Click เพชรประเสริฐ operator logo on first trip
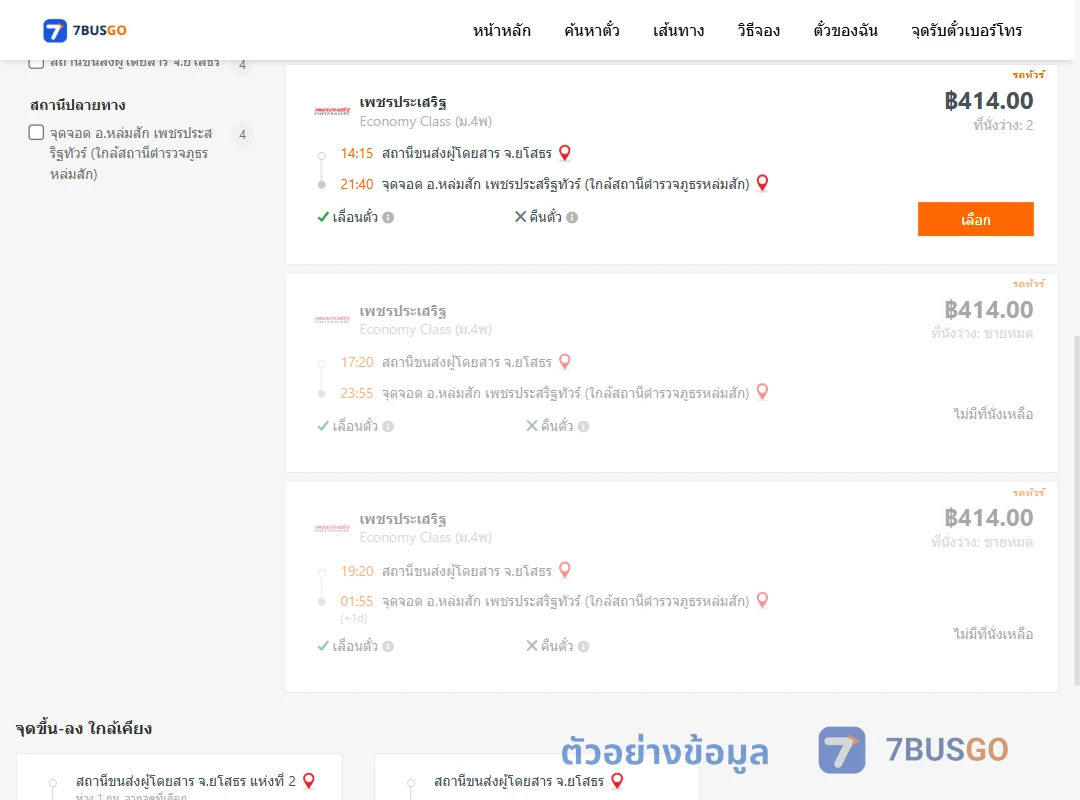 pyautogui.click(x=332, y=111)
